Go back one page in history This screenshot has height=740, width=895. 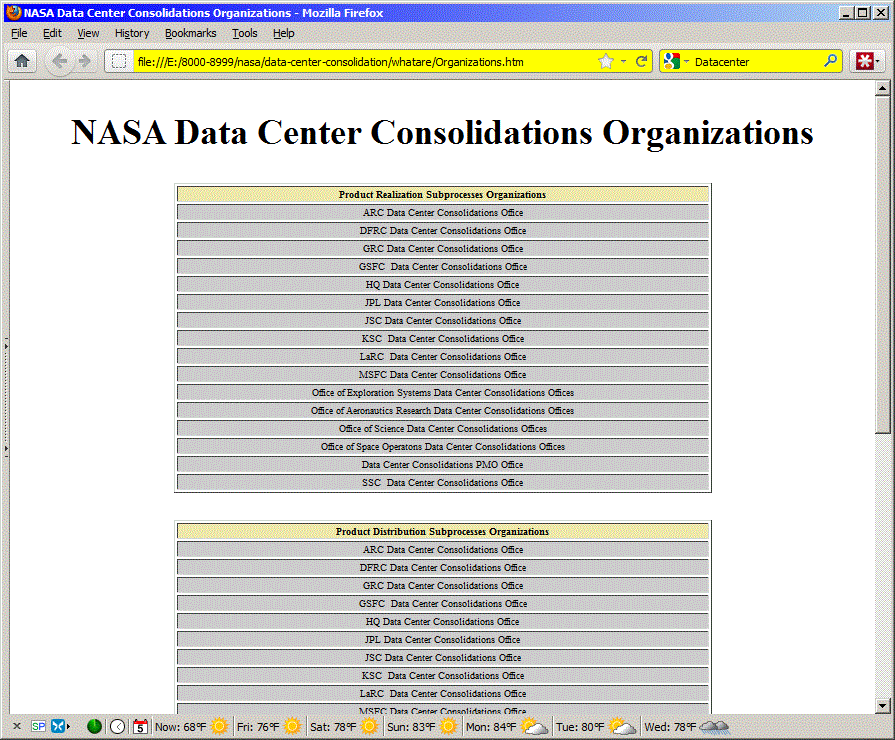click(59, 61)
